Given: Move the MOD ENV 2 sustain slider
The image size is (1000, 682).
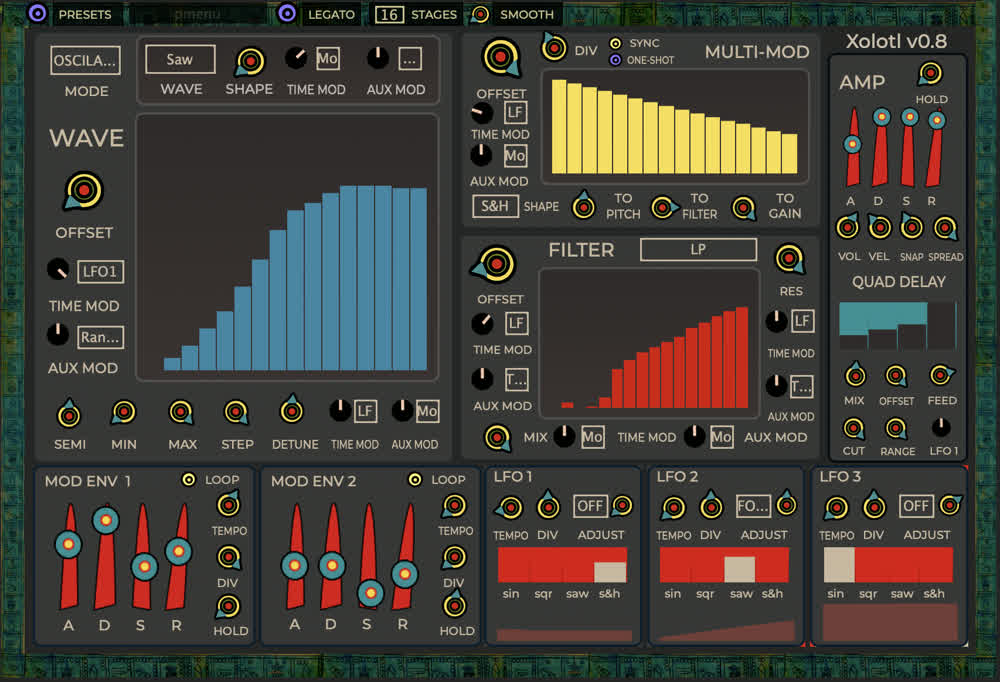Looking at the screenshot, I should (x=371, y=593).
